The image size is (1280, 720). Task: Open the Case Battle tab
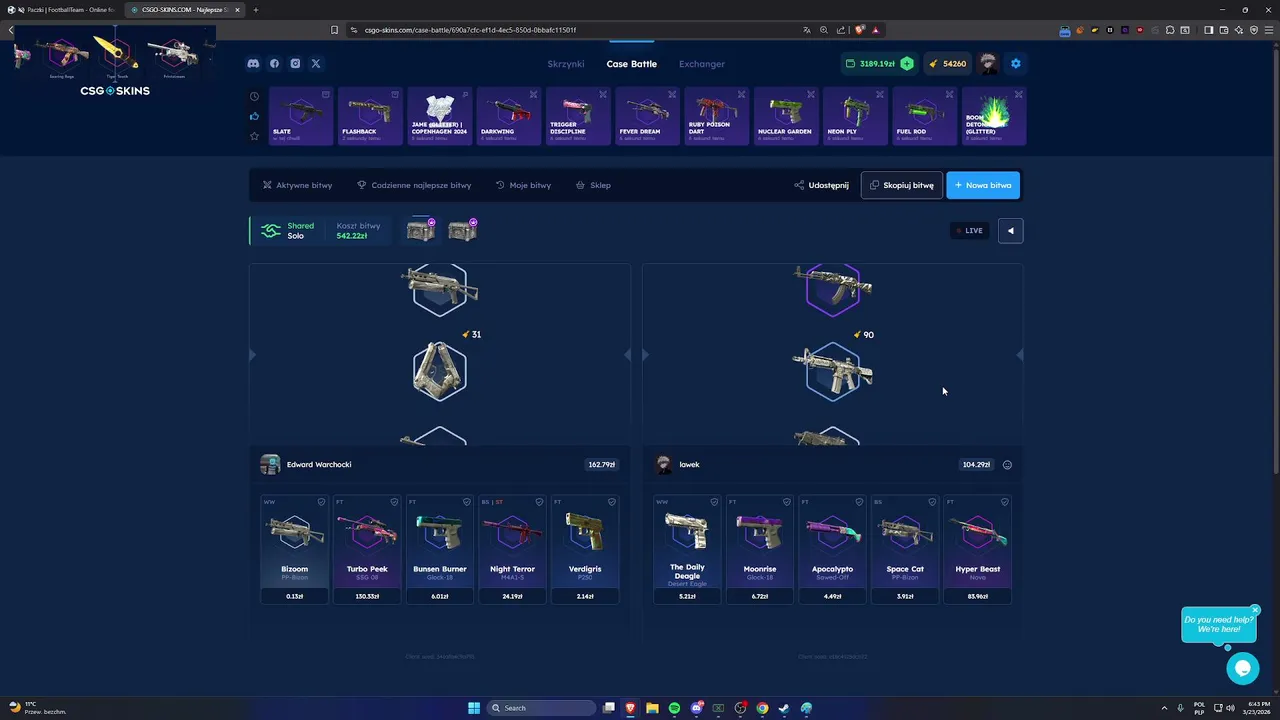(x=632, y=64)
